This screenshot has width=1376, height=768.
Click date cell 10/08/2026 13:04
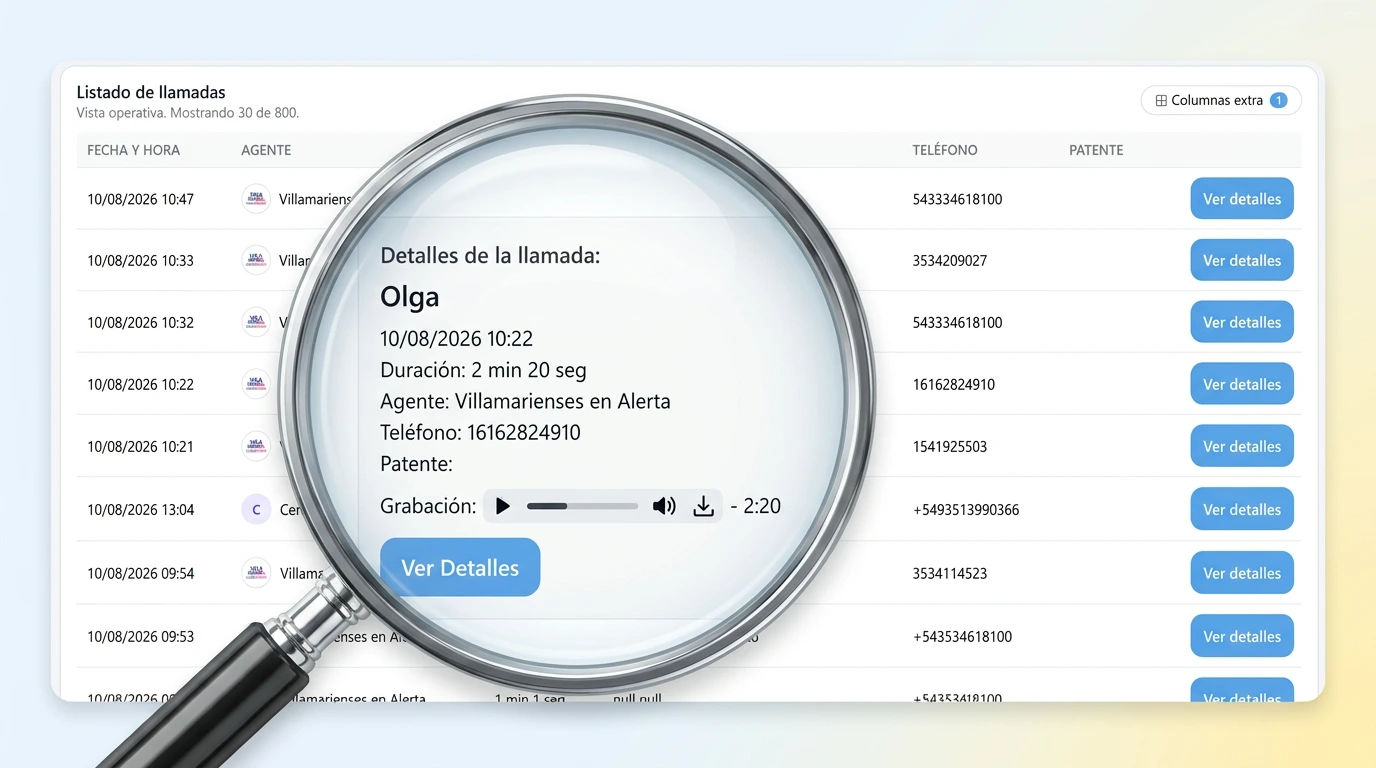(x=140, y=509)
